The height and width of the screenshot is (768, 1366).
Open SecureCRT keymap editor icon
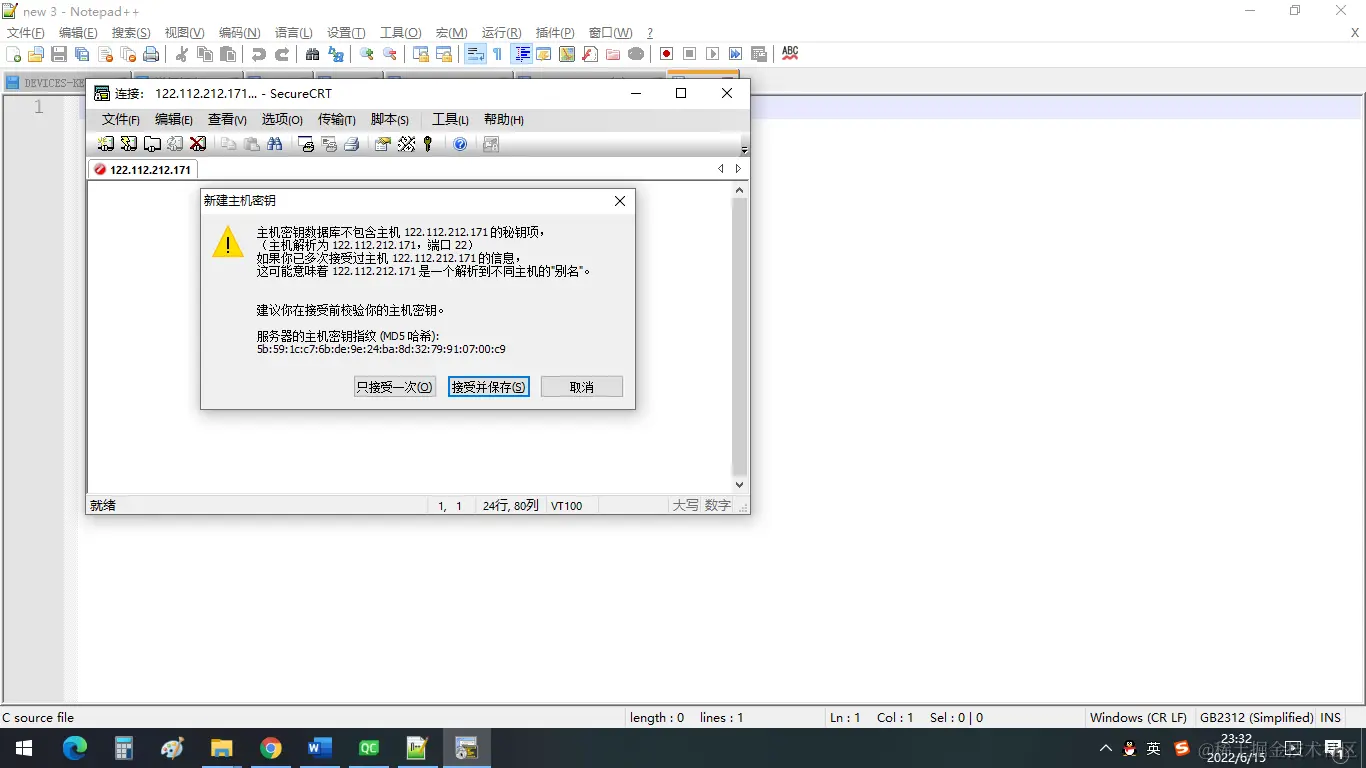(x=406, y=144)
